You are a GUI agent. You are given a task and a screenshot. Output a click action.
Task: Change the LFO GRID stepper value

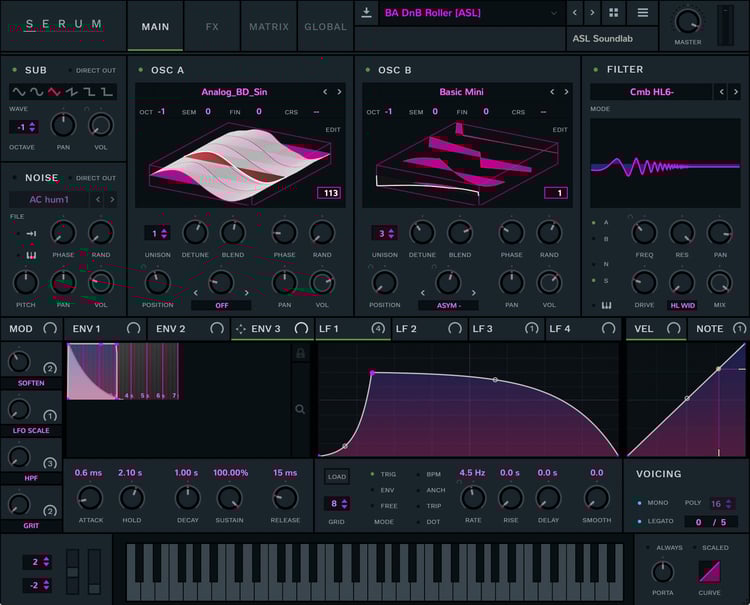pyautogui.click(x=339, y=503)
